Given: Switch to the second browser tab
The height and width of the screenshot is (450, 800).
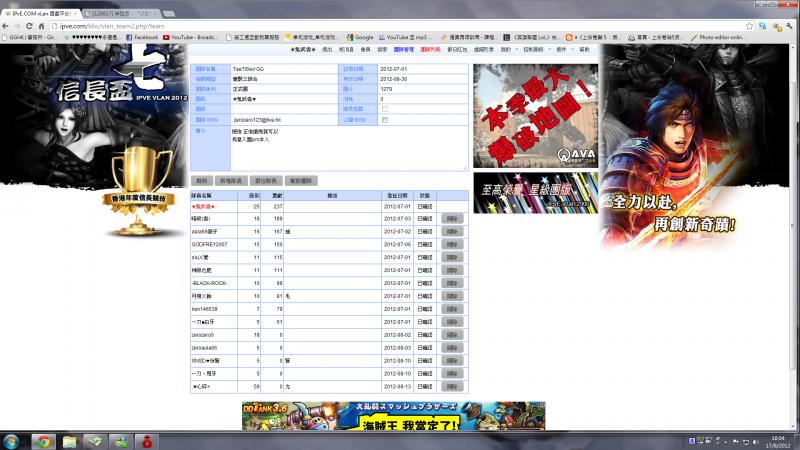Looking at the screenshot, I should point(121,13).
